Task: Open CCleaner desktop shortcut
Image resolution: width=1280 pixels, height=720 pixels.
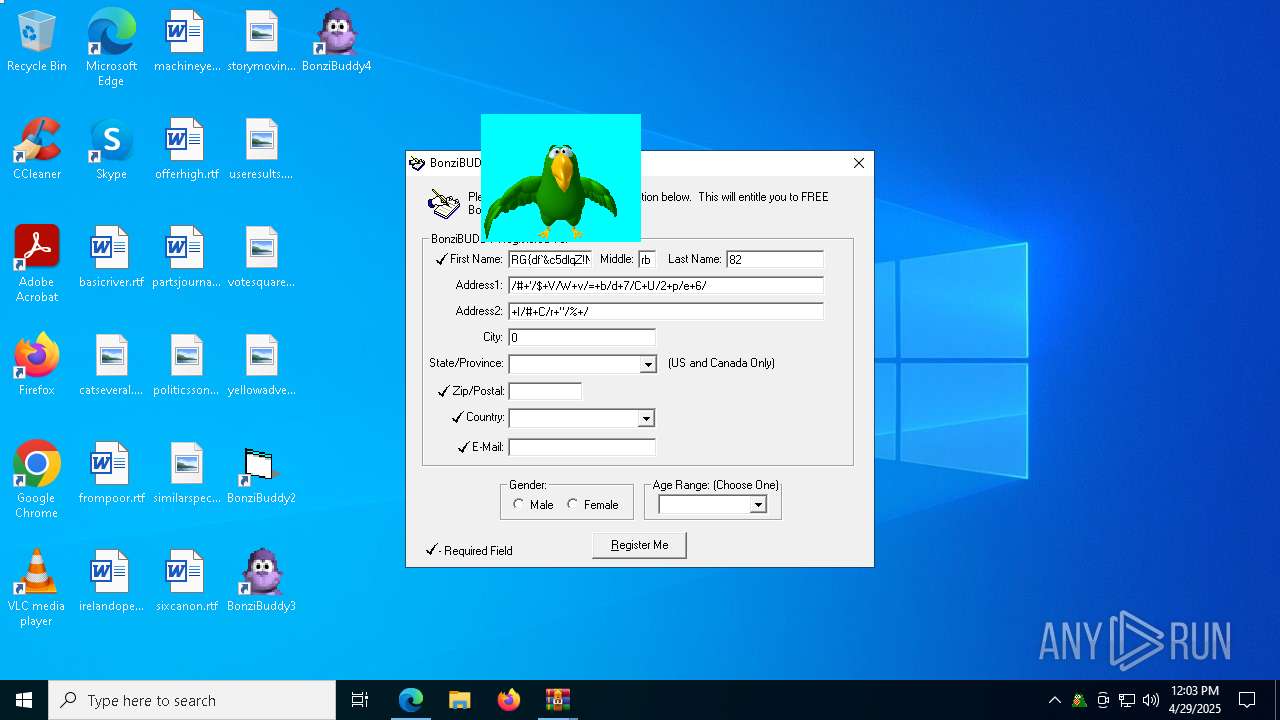Action: coord(37,150)
